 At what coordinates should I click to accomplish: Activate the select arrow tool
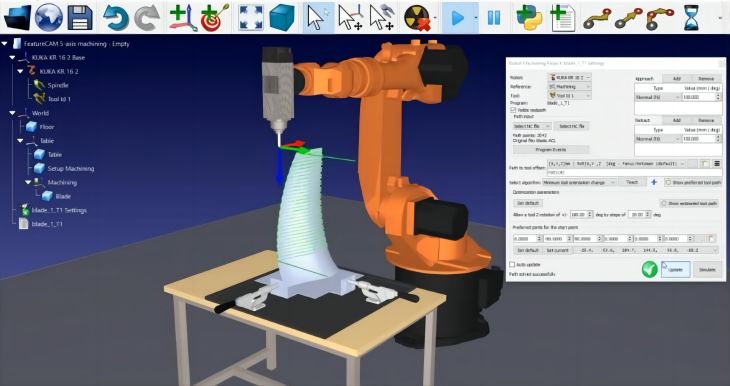(318, 18)
